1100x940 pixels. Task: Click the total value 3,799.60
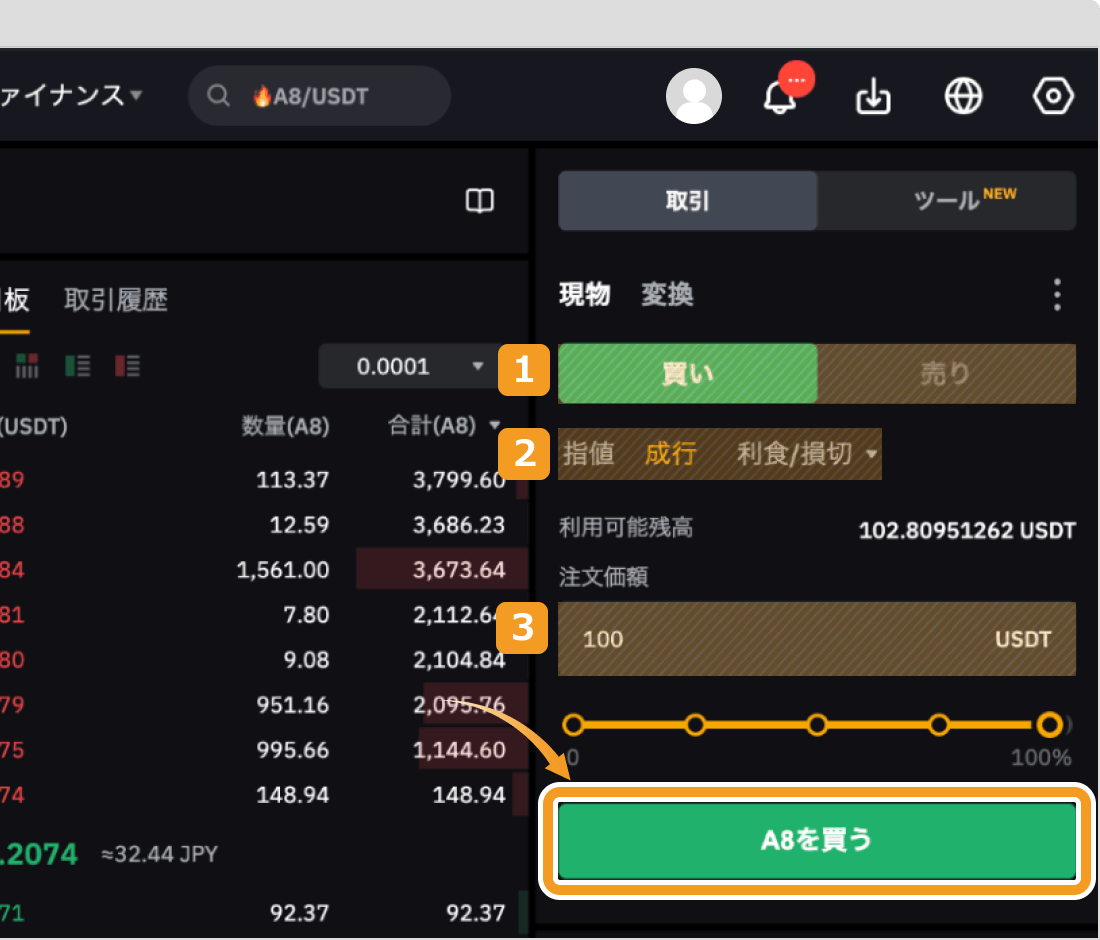click(x=459, y=480)
